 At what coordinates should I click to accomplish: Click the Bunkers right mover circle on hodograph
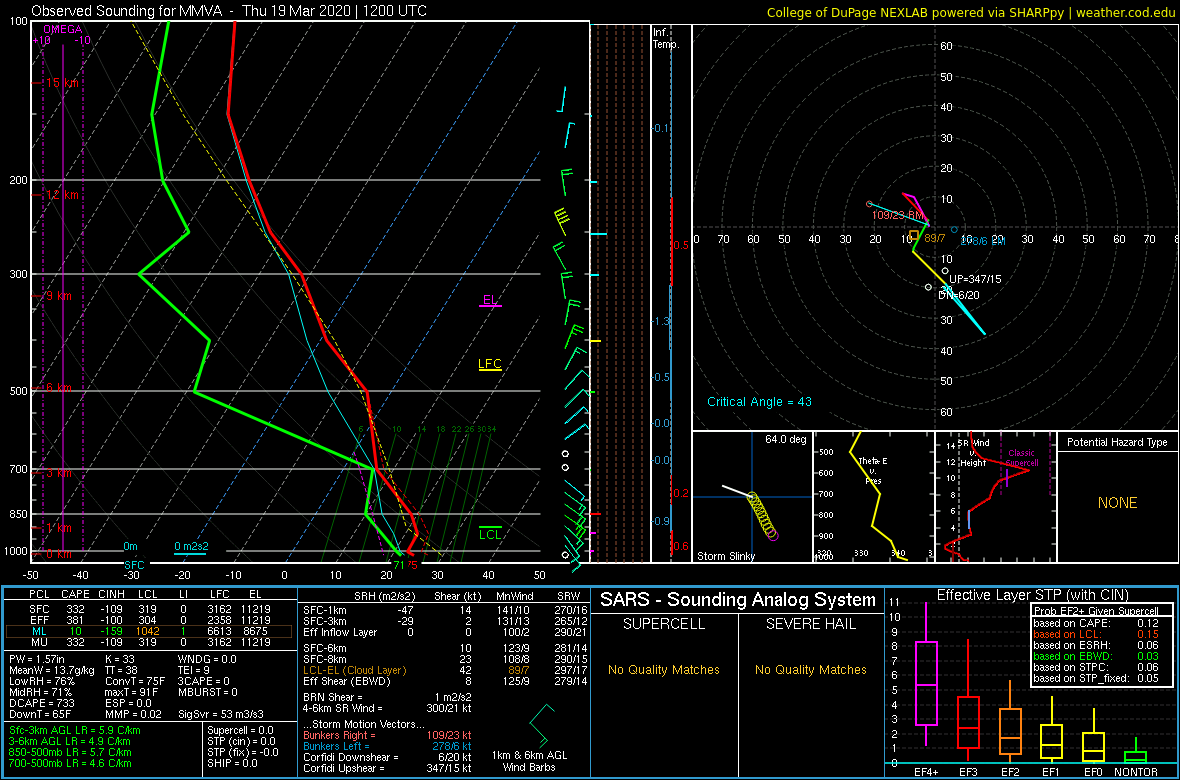[x=869, y=204]
